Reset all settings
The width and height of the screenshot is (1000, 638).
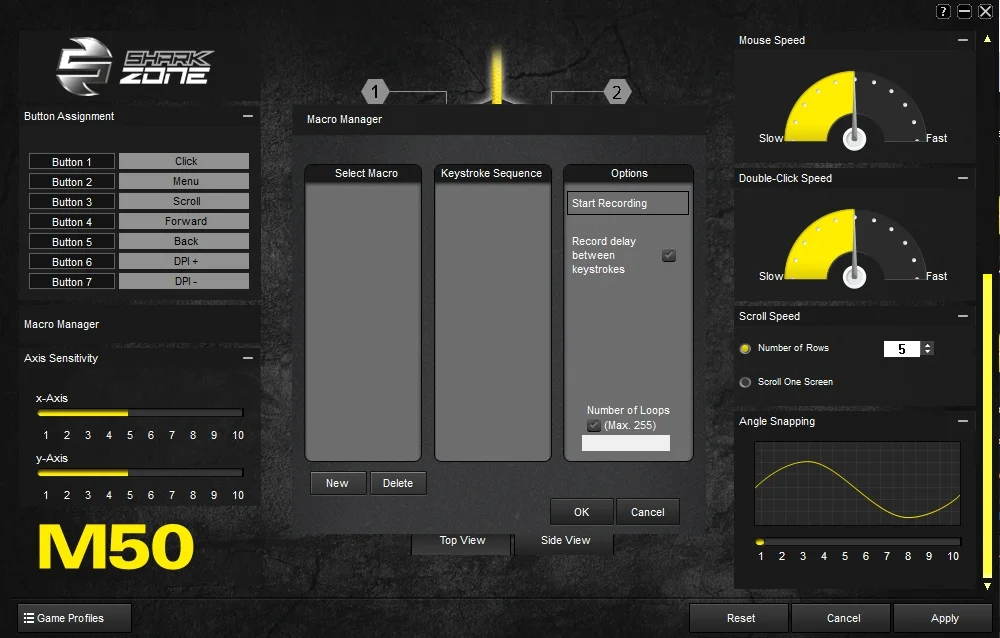tap(740, 618)
